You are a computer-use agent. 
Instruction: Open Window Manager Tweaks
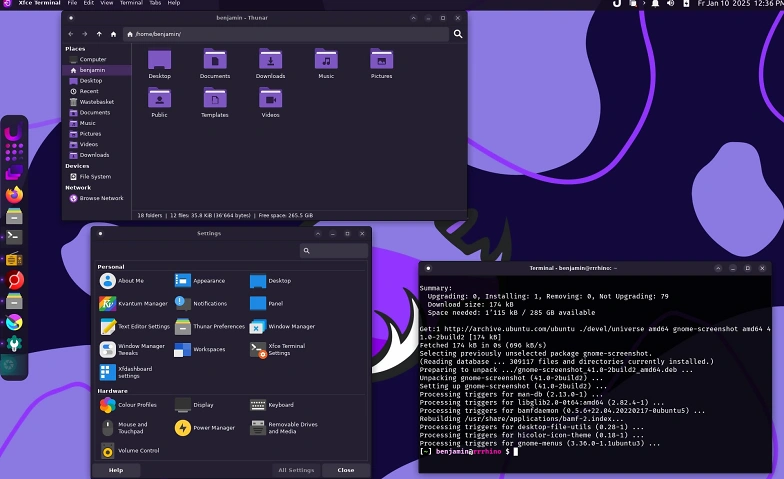[132, 350]
